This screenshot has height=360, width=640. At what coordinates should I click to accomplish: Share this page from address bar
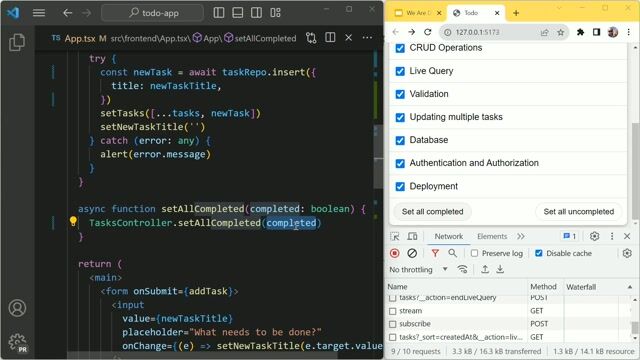[544, 32]
